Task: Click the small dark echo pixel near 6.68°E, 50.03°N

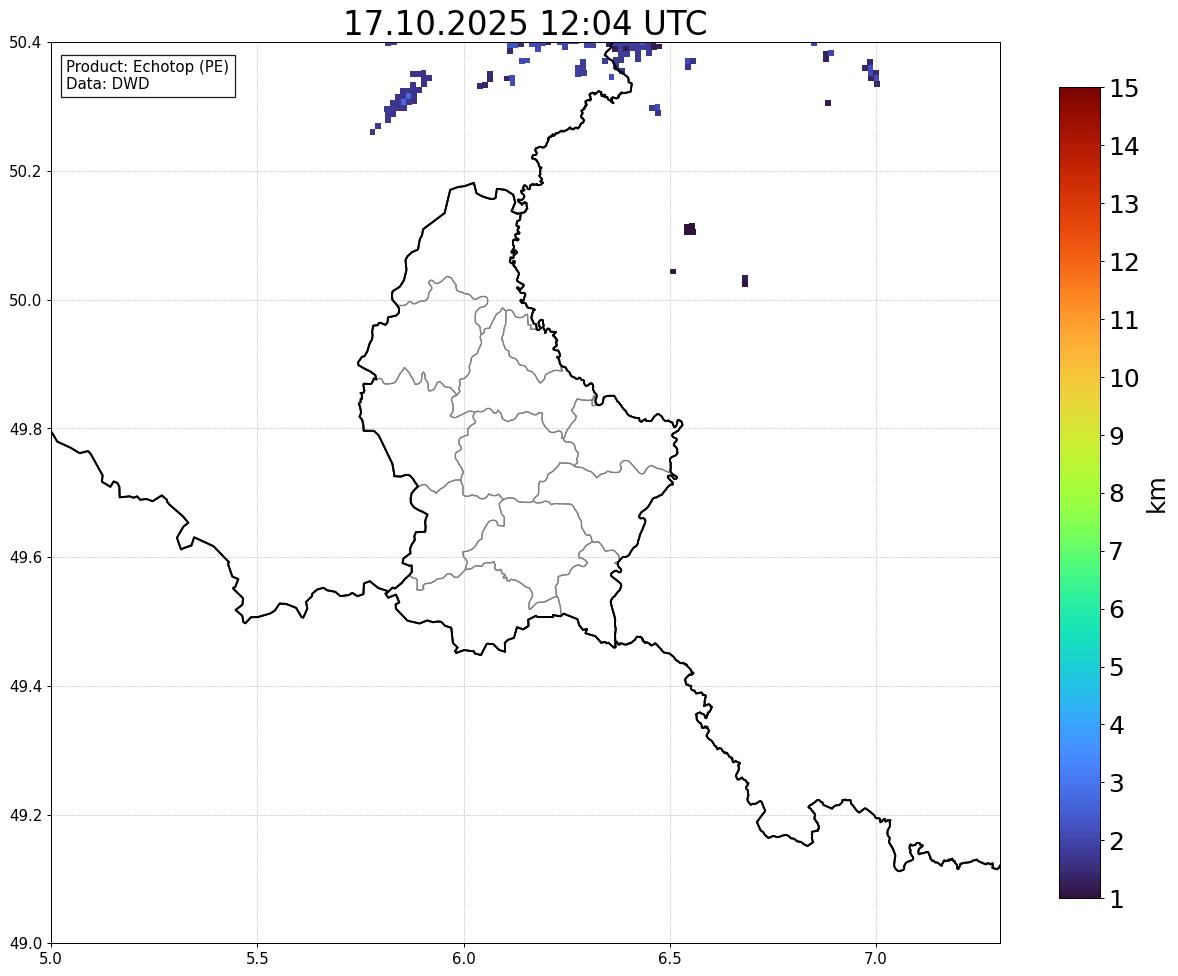Action: pyautogui.click(x=745, y=281)
